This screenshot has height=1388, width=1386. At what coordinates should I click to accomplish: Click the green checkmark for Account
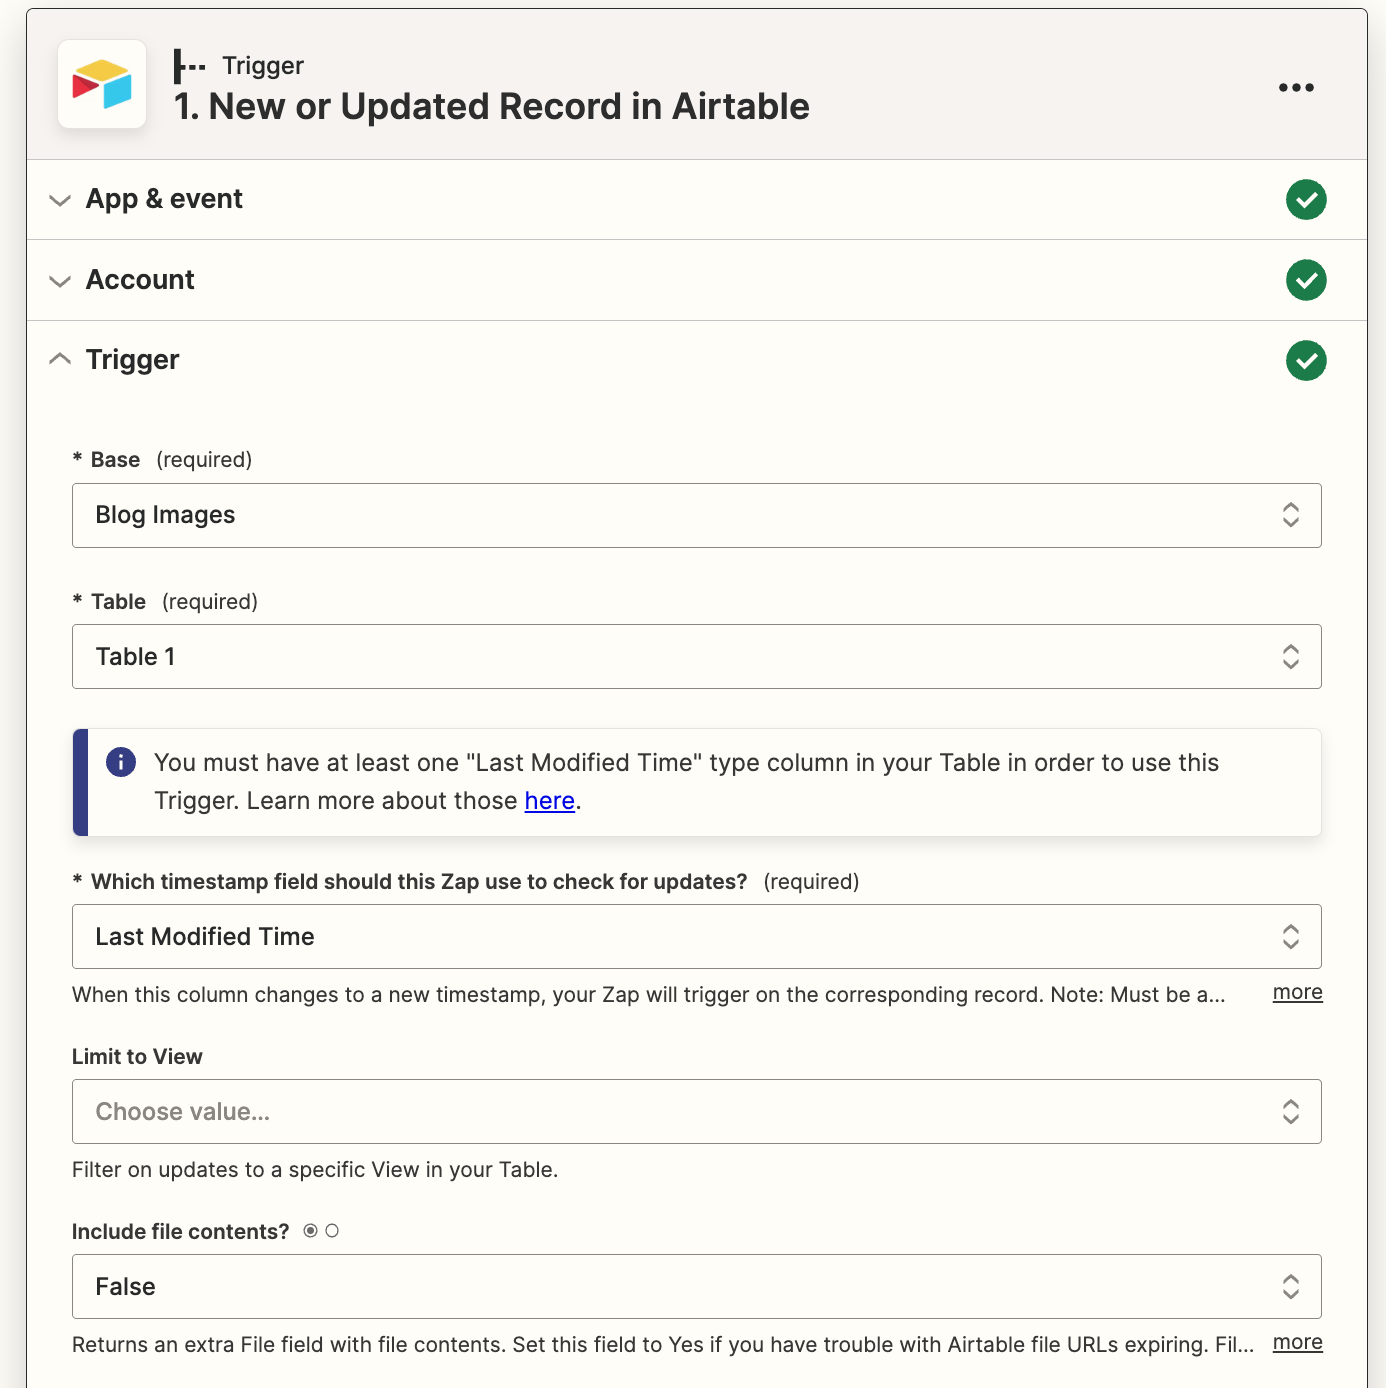(1306, 280)
